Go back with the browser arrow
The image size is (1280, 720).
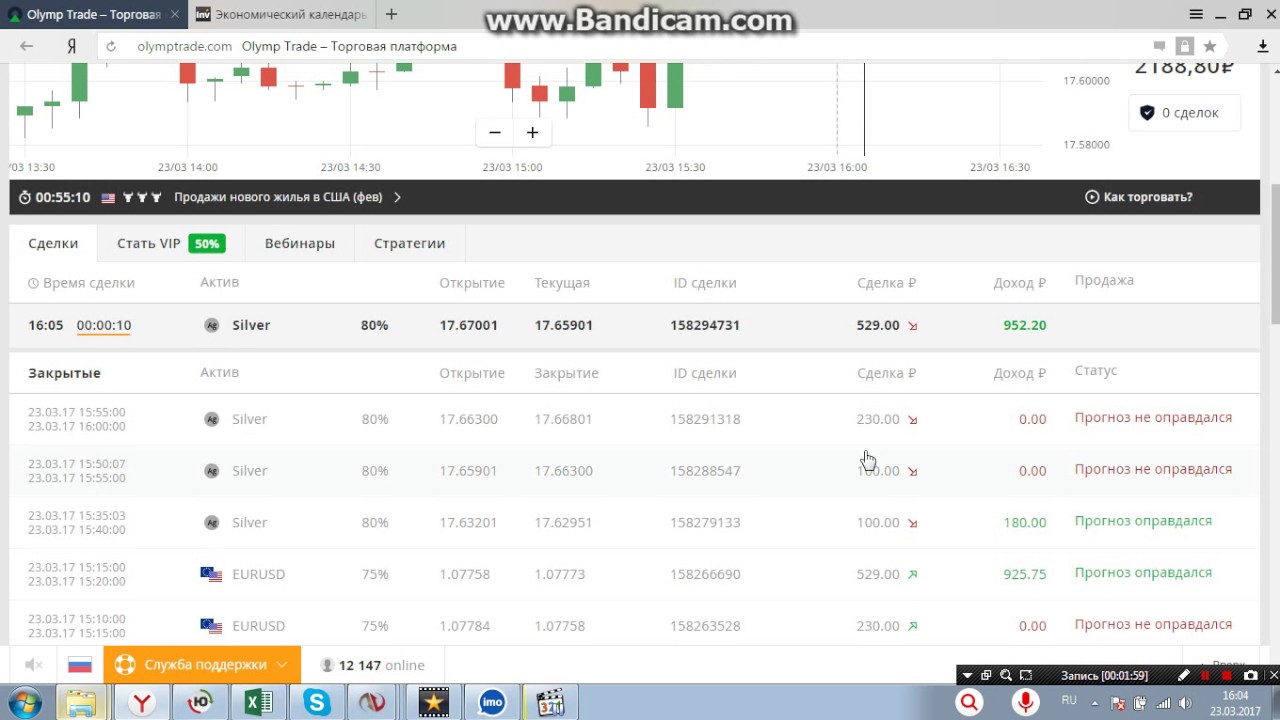(26, 46)
